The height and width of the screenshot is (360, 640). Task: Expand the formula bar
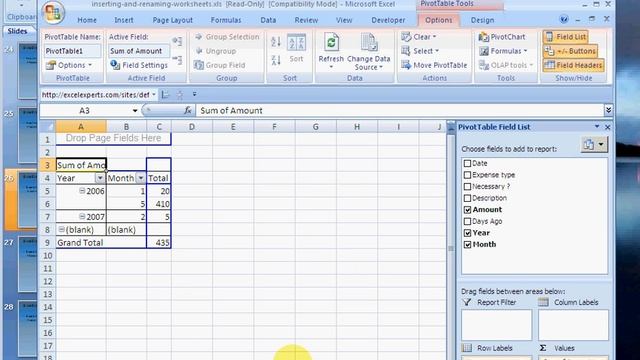(x=608, y=110)
